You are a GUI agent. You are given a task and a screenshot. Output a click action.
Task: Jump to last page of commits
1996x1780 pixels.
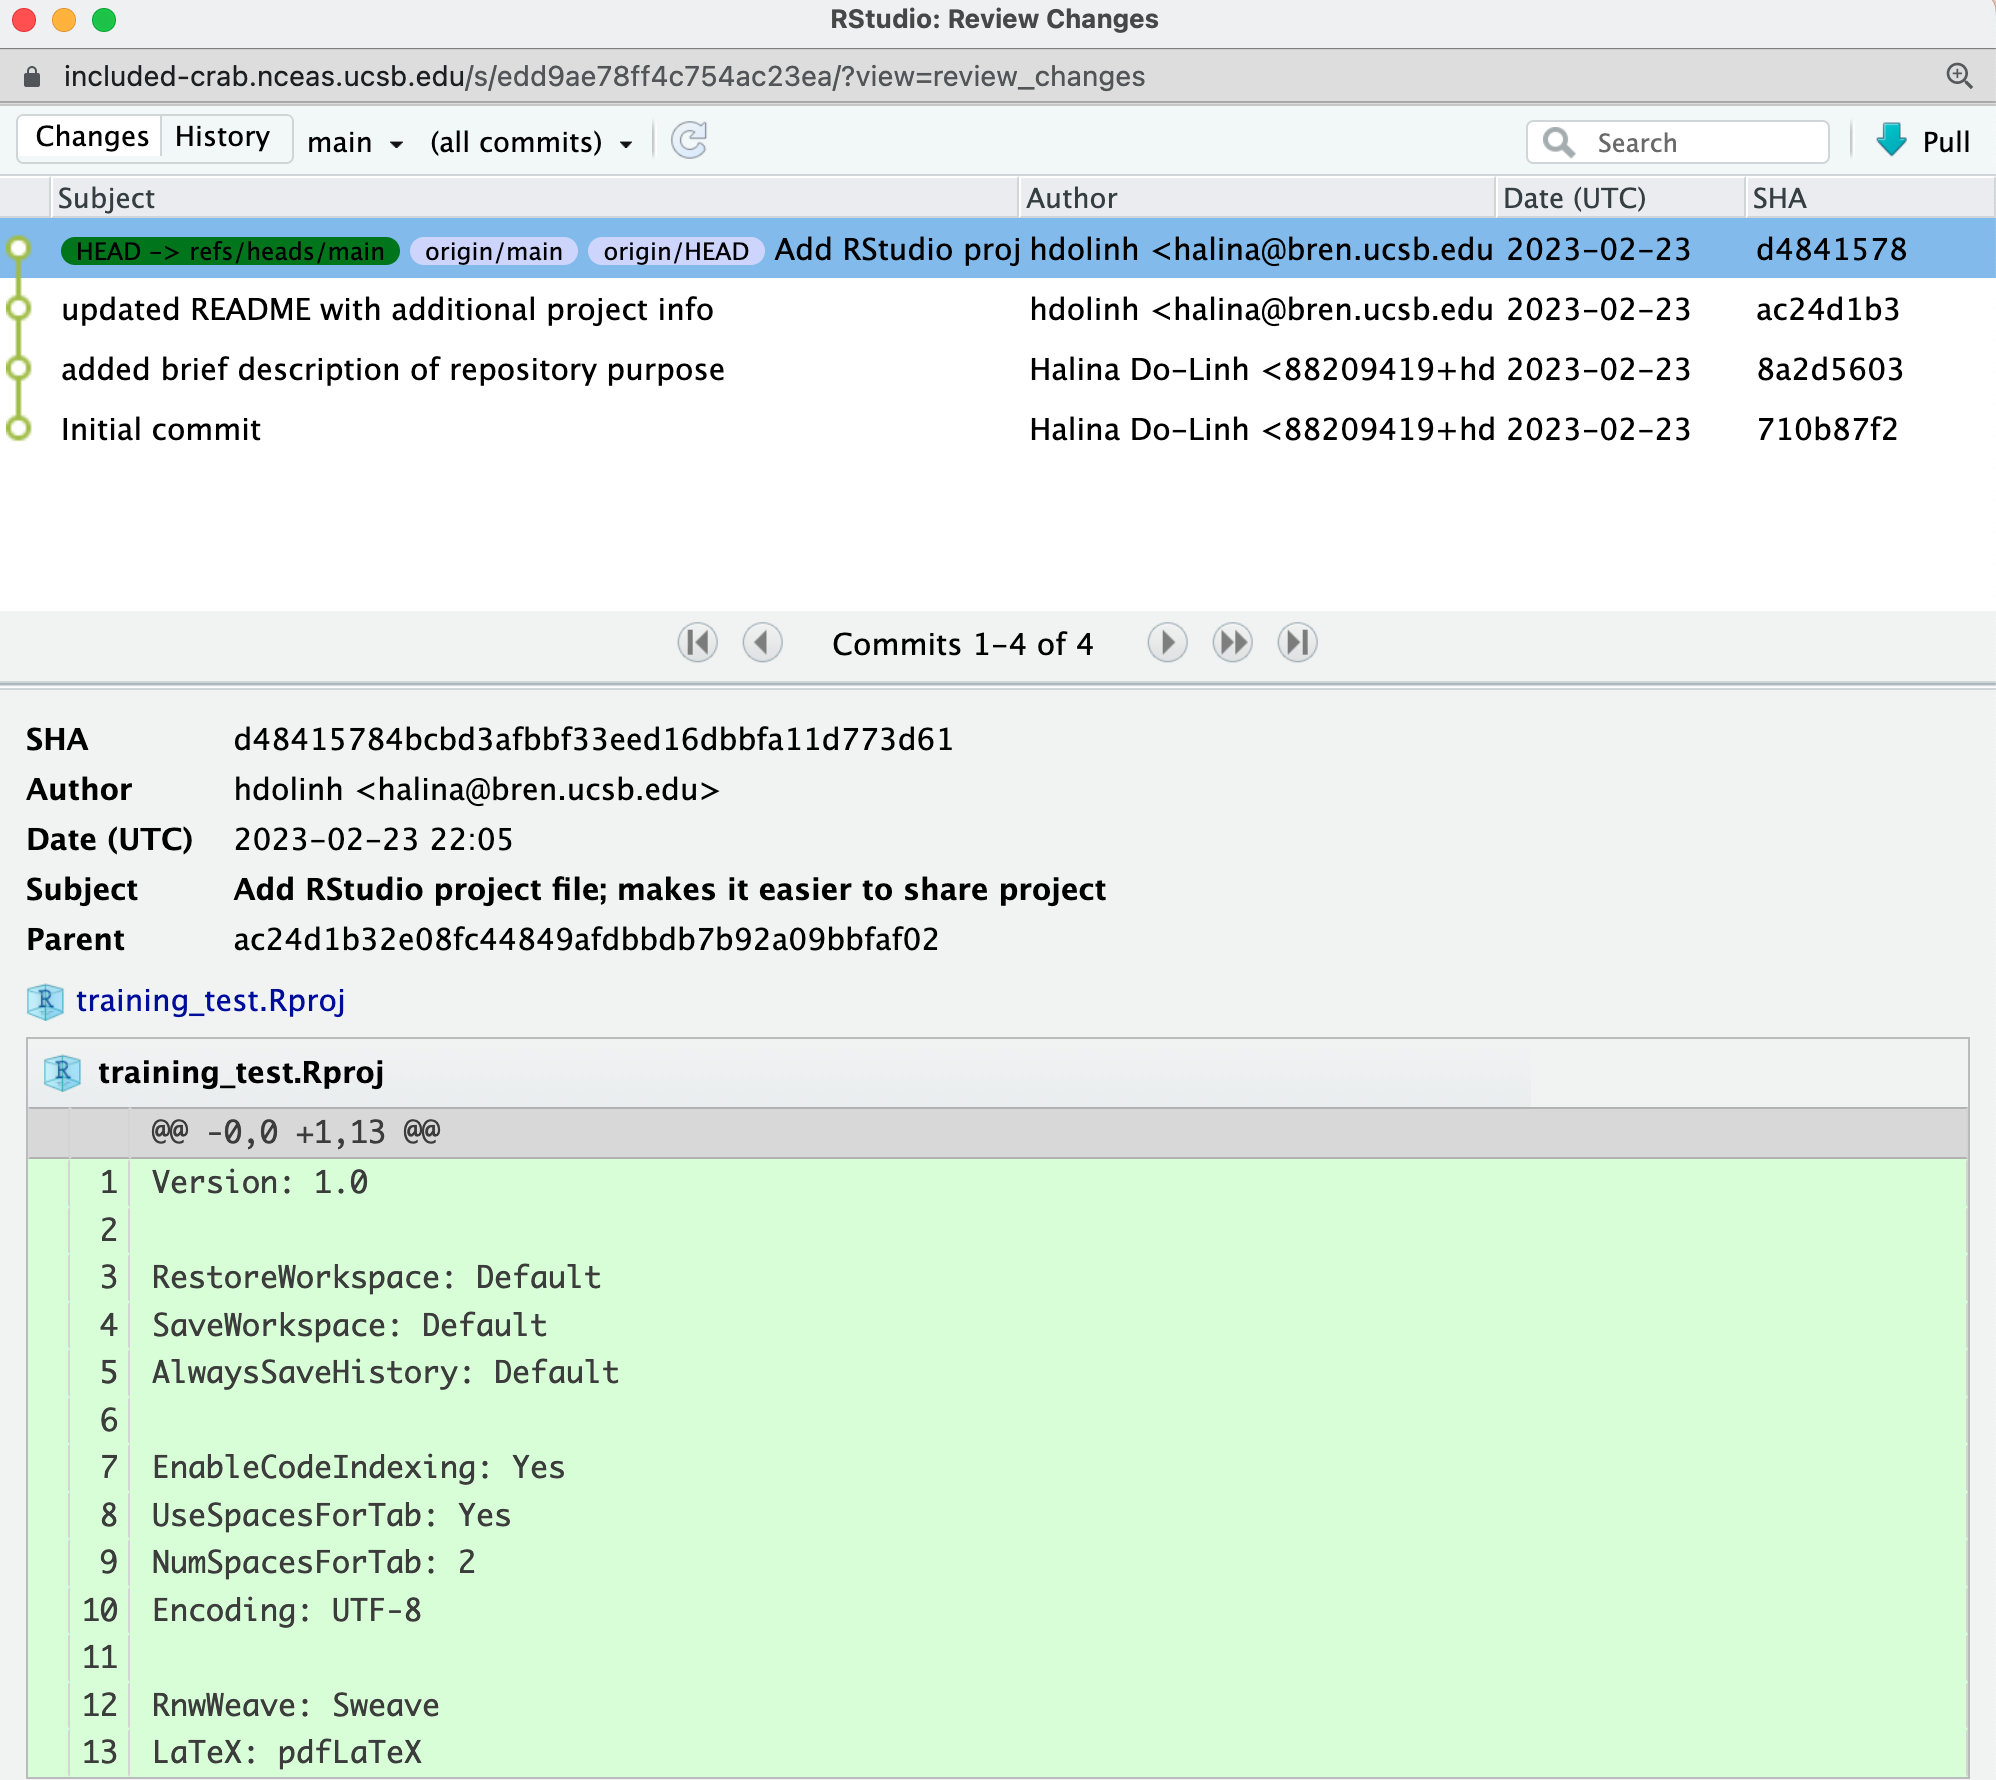click(1297, 643)
